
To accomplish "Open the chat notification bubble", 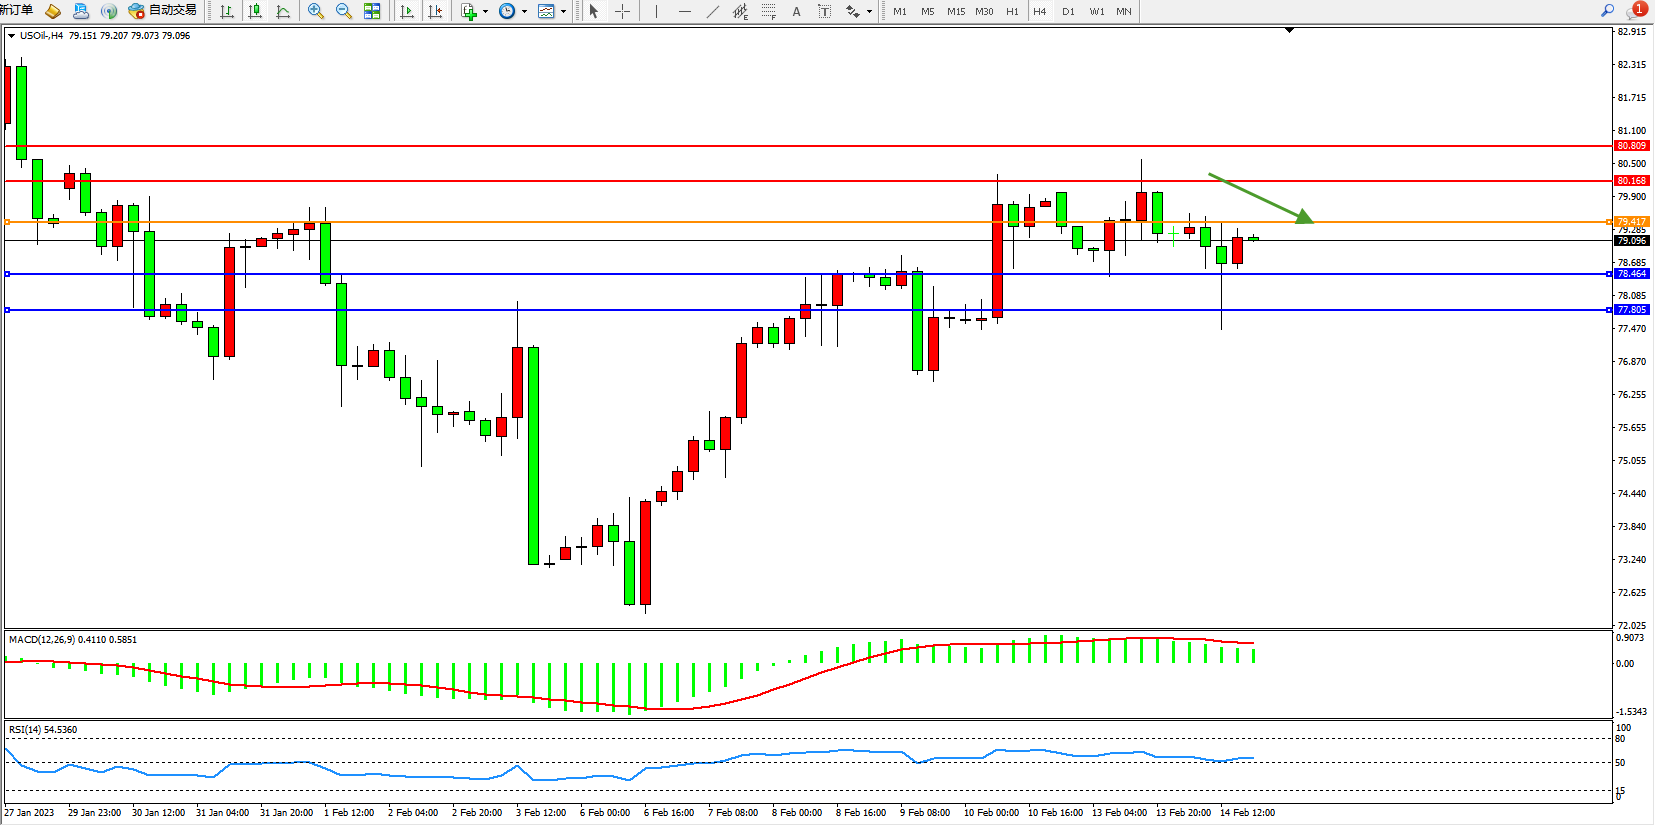I will [x=1635, y=10].
